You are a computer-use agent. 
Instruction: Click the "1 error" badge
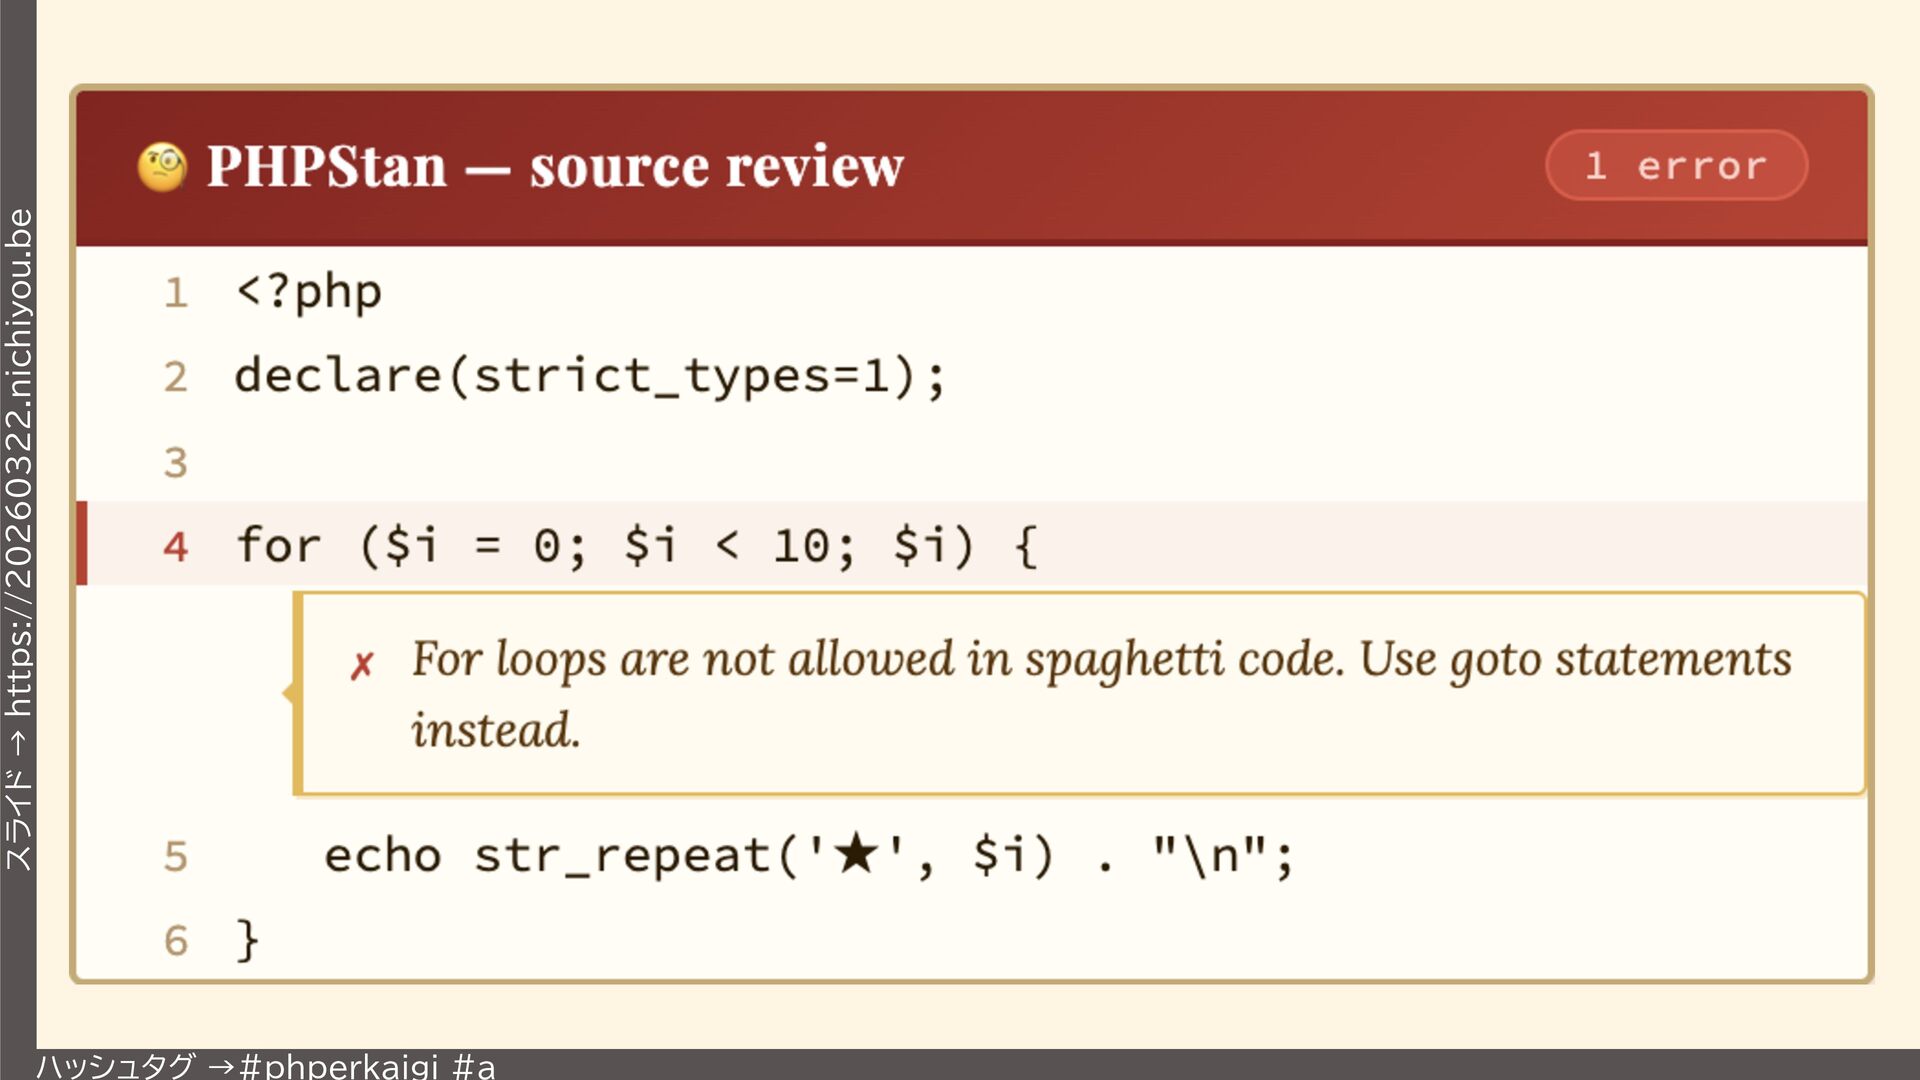(1676, 166)
